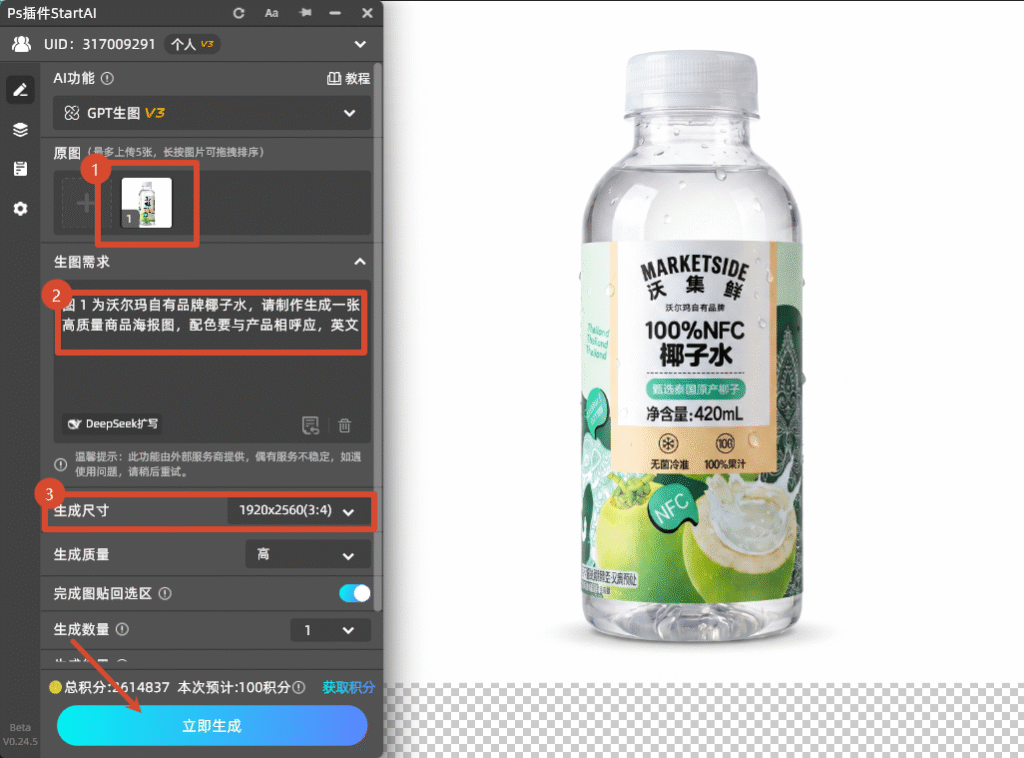
Task: Open the layers stack sidebar icon
Action: click(x=20, y=129)
